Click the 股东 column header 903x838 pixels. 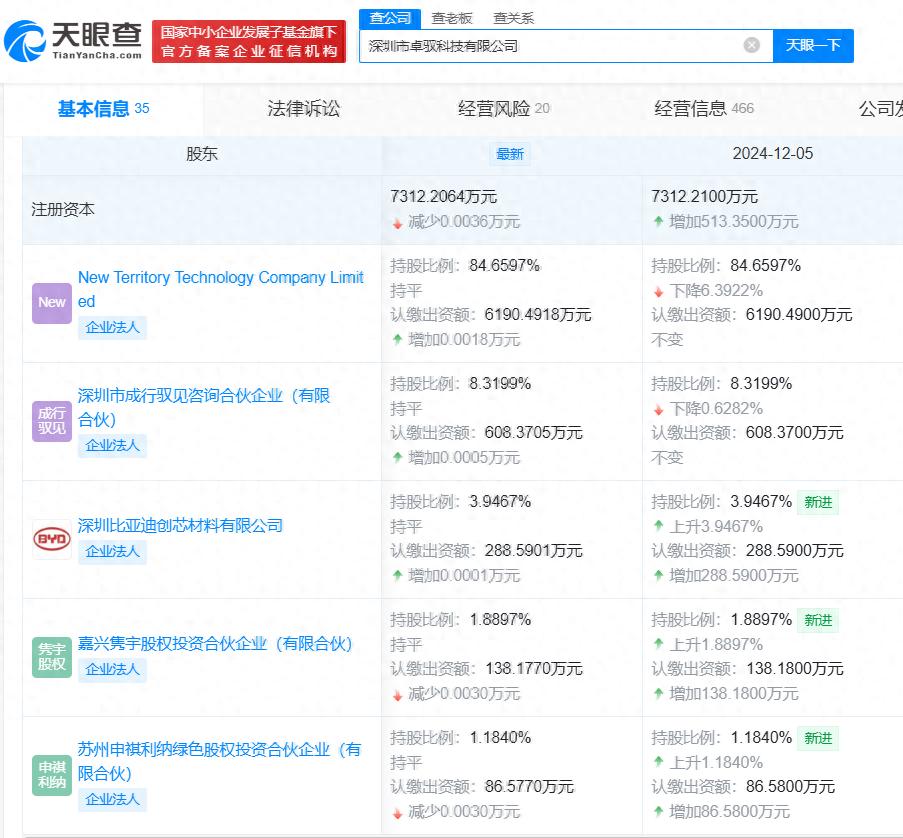pyautogui.click(x=202, y=153)
